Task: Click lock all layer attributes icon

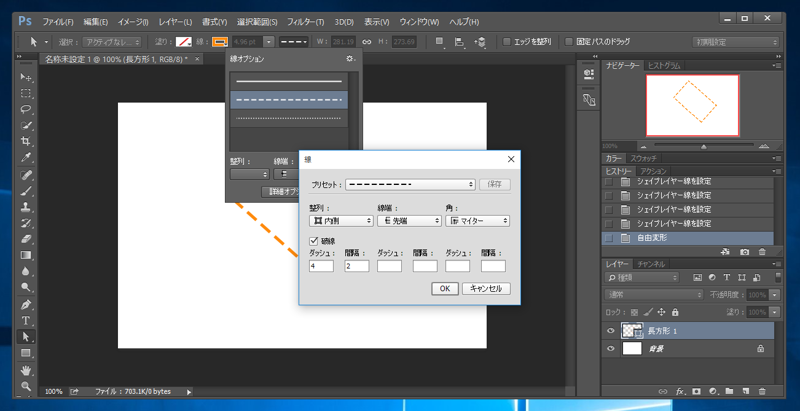Action: pos(675,312)
